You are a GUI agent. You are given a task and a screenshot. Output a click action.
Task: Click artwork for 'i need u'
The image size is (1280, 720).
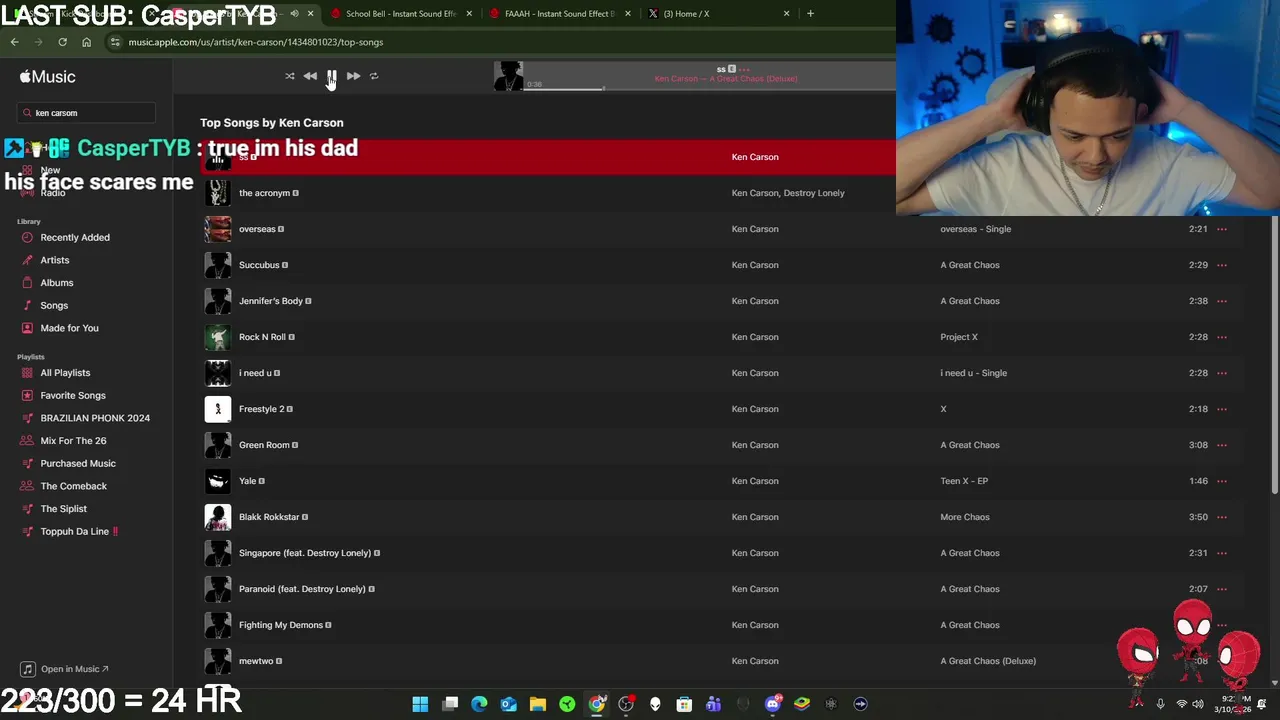click(x=218, y=373)
